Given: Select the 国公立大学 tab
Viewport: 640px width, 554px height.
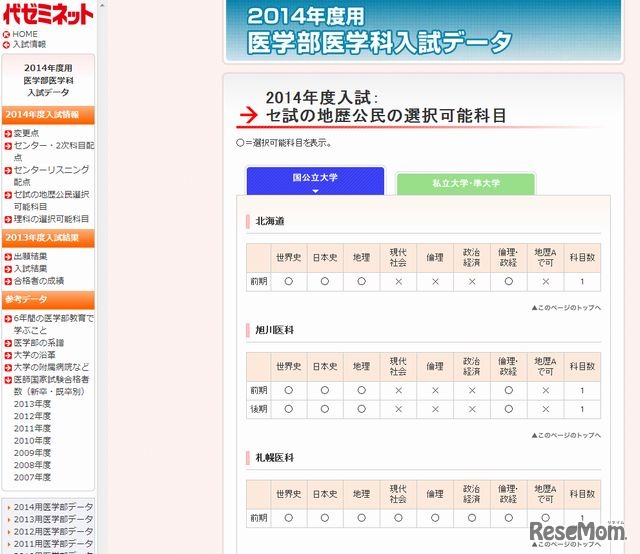Looking at the screenshot, I should click(x=315, y=181).
